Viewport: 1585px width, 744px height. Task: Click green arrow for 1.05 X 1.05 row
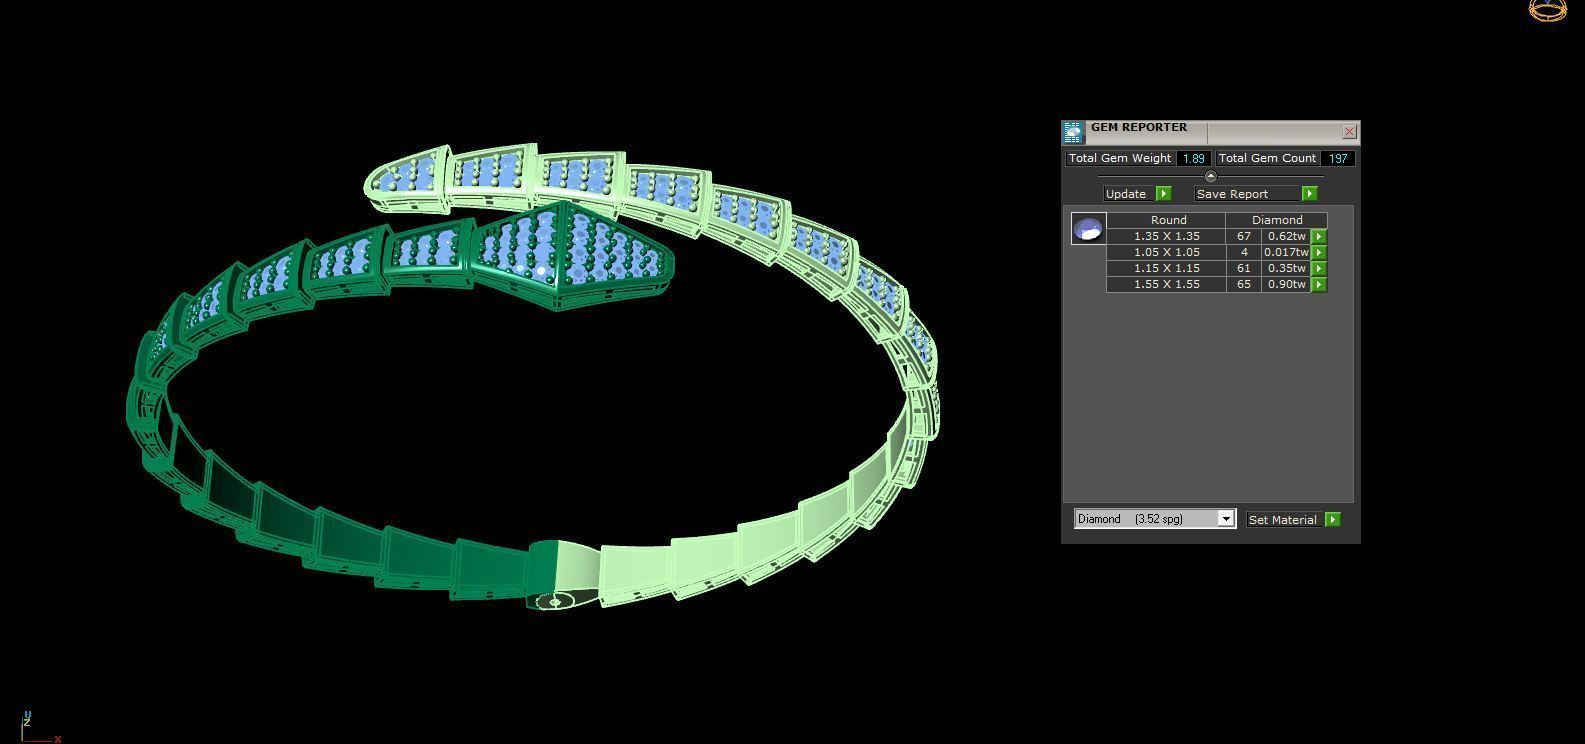click(1319, 253)
